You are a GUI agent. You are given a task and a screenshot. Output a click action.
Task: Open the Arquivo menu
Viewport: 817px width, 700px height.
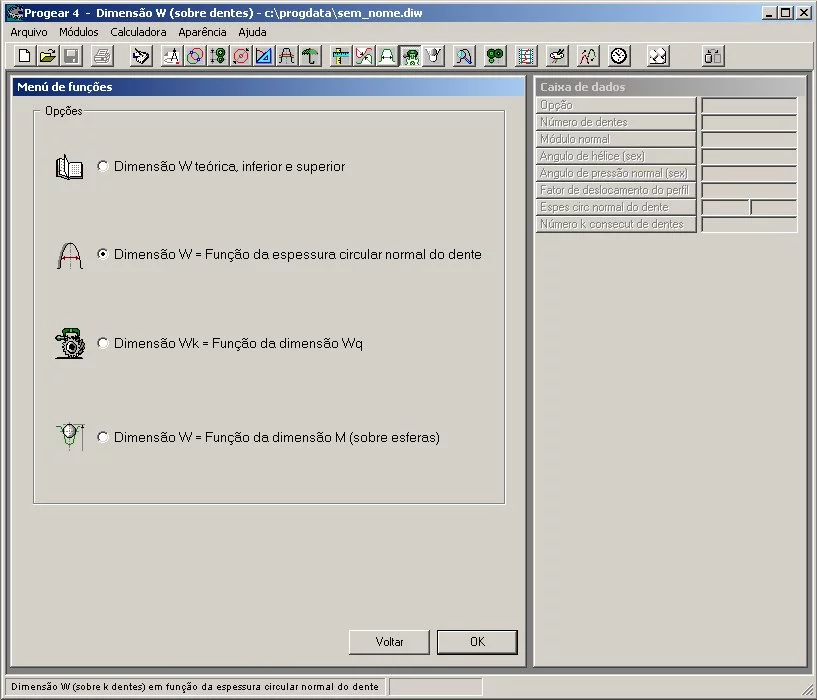29,32
